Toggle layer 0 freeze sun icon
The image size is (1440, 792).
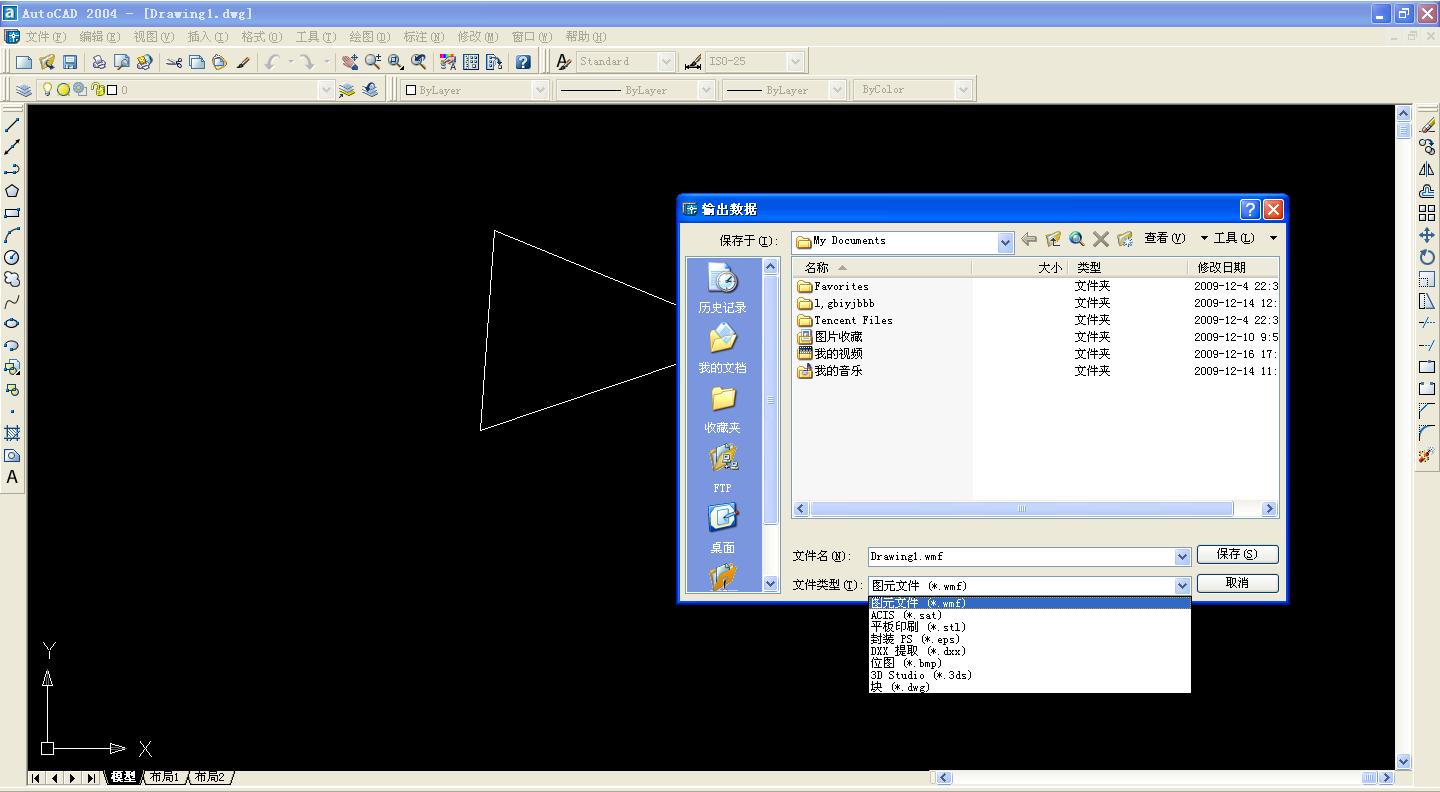pos(63,90)
